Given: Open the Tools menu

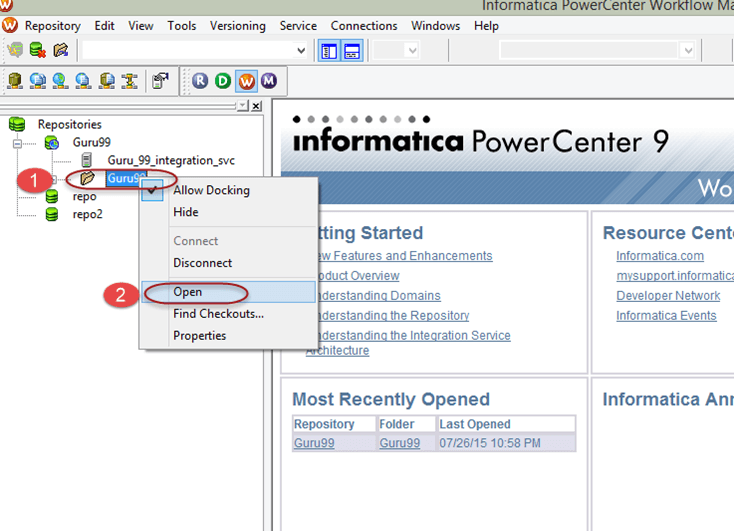Looking at the screenshot, I should pos(182,26).
